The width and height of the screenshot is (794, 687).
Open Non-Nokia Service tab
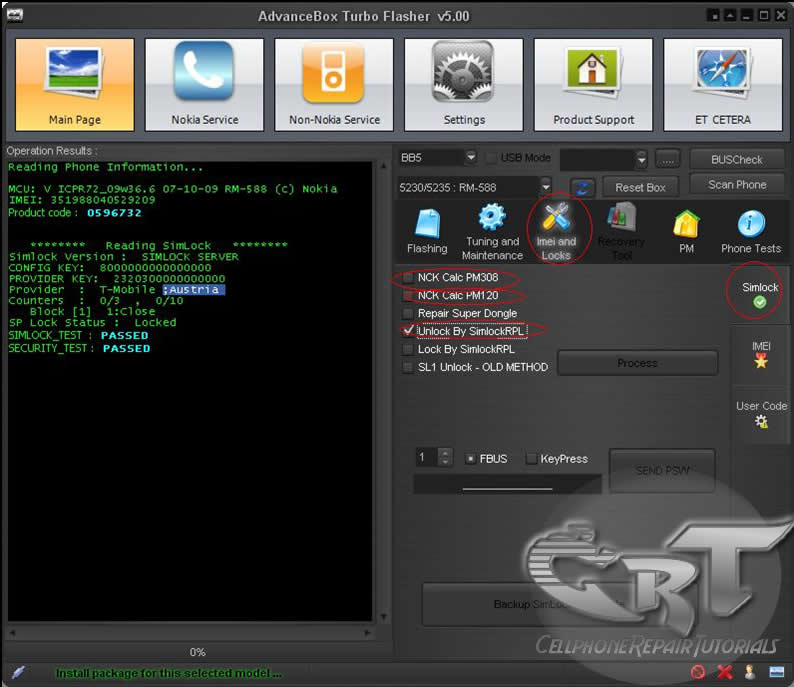pos(334,85)
